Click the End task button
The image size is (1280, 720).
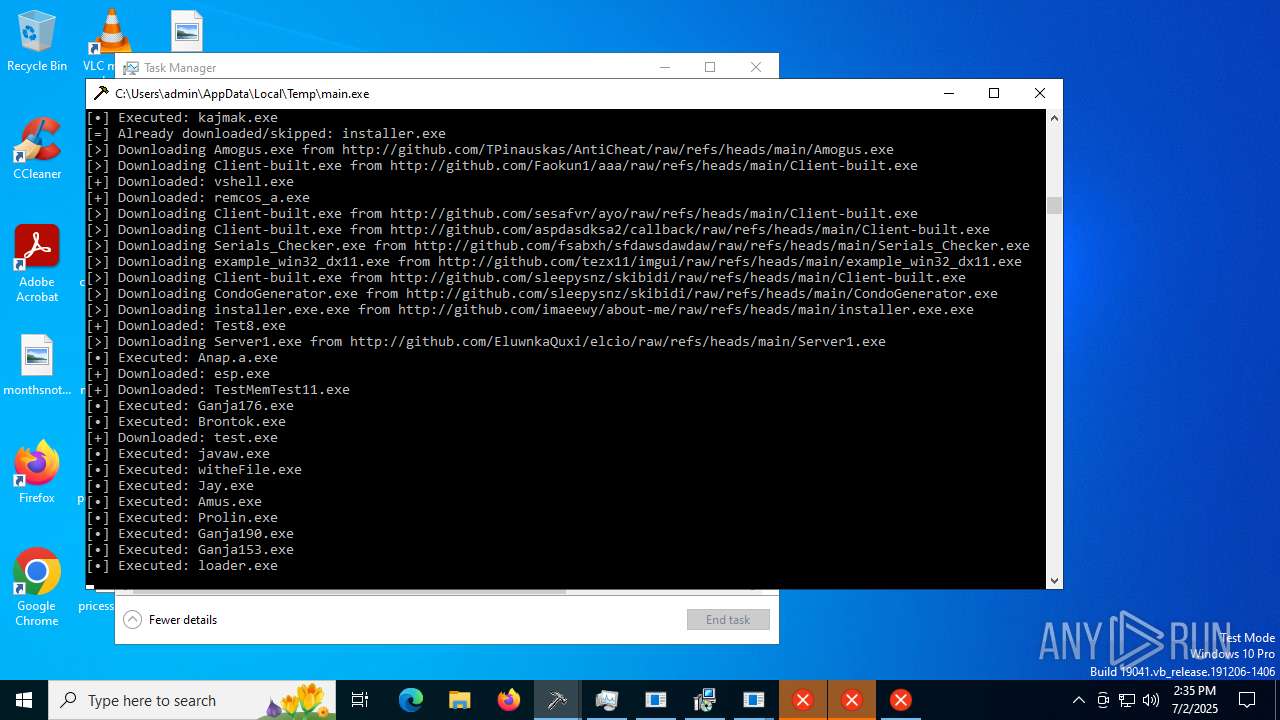point(728,620)
